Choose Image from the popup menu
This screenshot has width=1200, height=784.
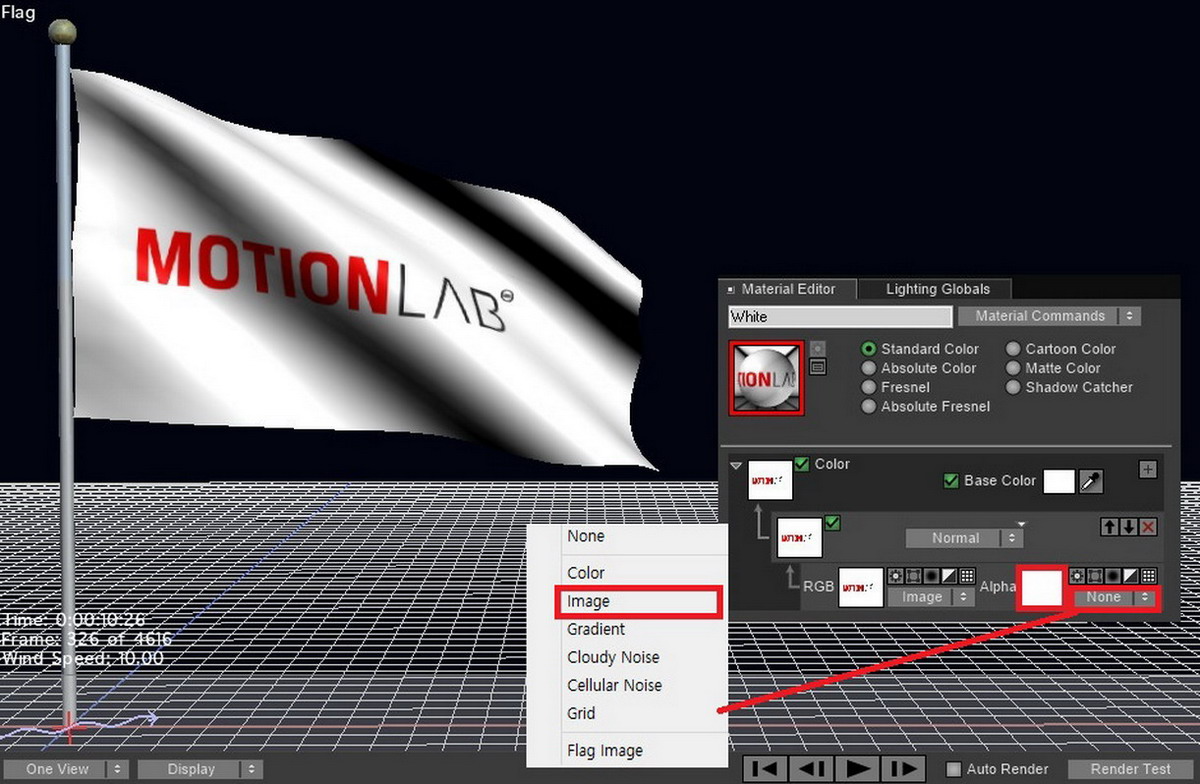(x=637, y=602)
